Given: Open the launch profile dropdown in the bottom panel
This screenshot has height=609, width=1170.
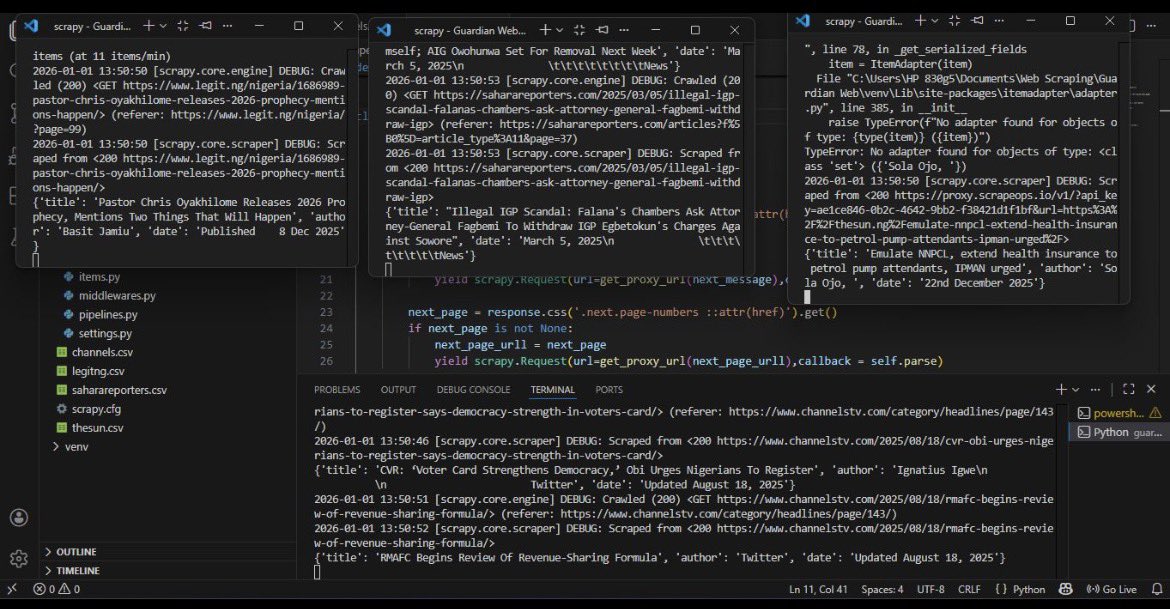Looking at the screenshot, I should pyautogui.click(x=1075, y=390).
